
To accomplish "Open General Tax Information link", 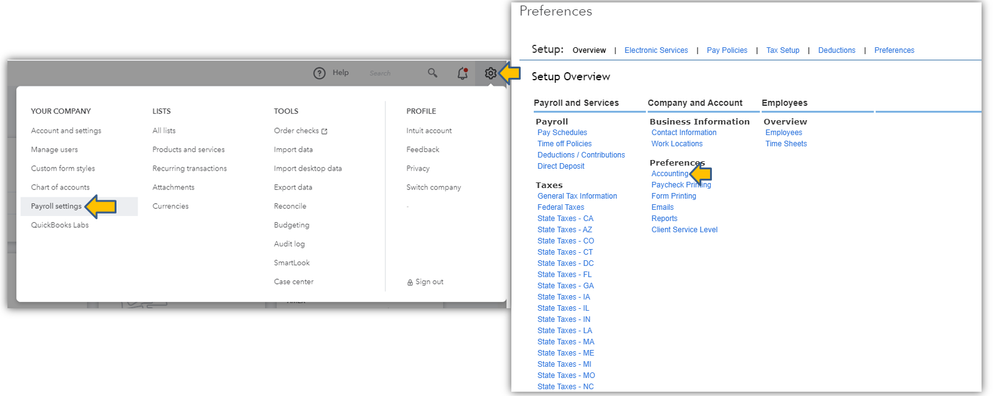I will pos(577,196).
